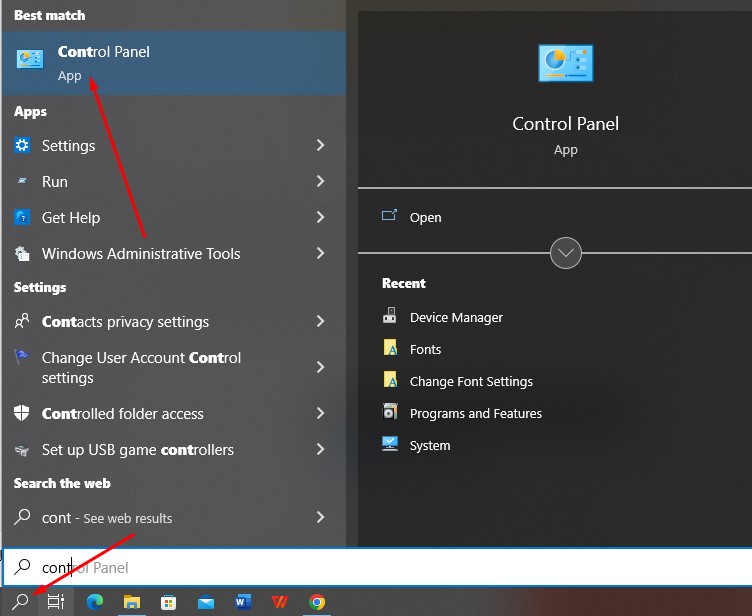The width and height of the screenshot is (752, 616).
Task: Open Control Panel best match result
Action: (174, 63)
